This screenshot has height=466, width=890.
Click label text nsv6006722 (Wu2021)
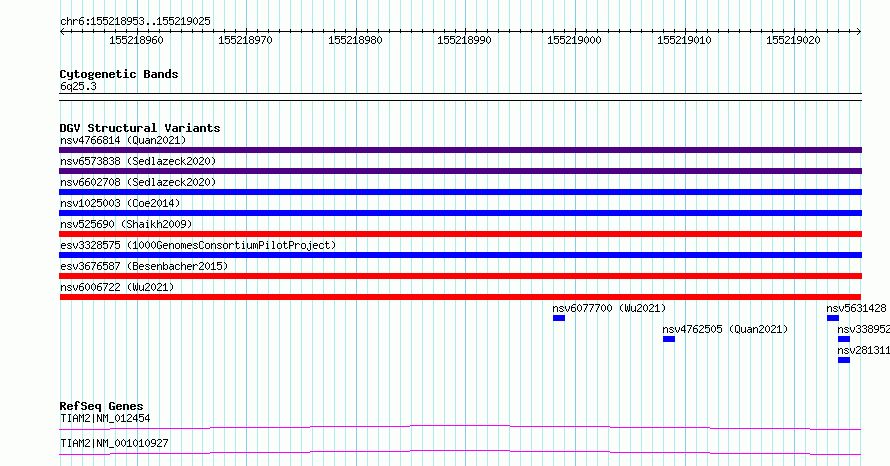tap(117, 287)
